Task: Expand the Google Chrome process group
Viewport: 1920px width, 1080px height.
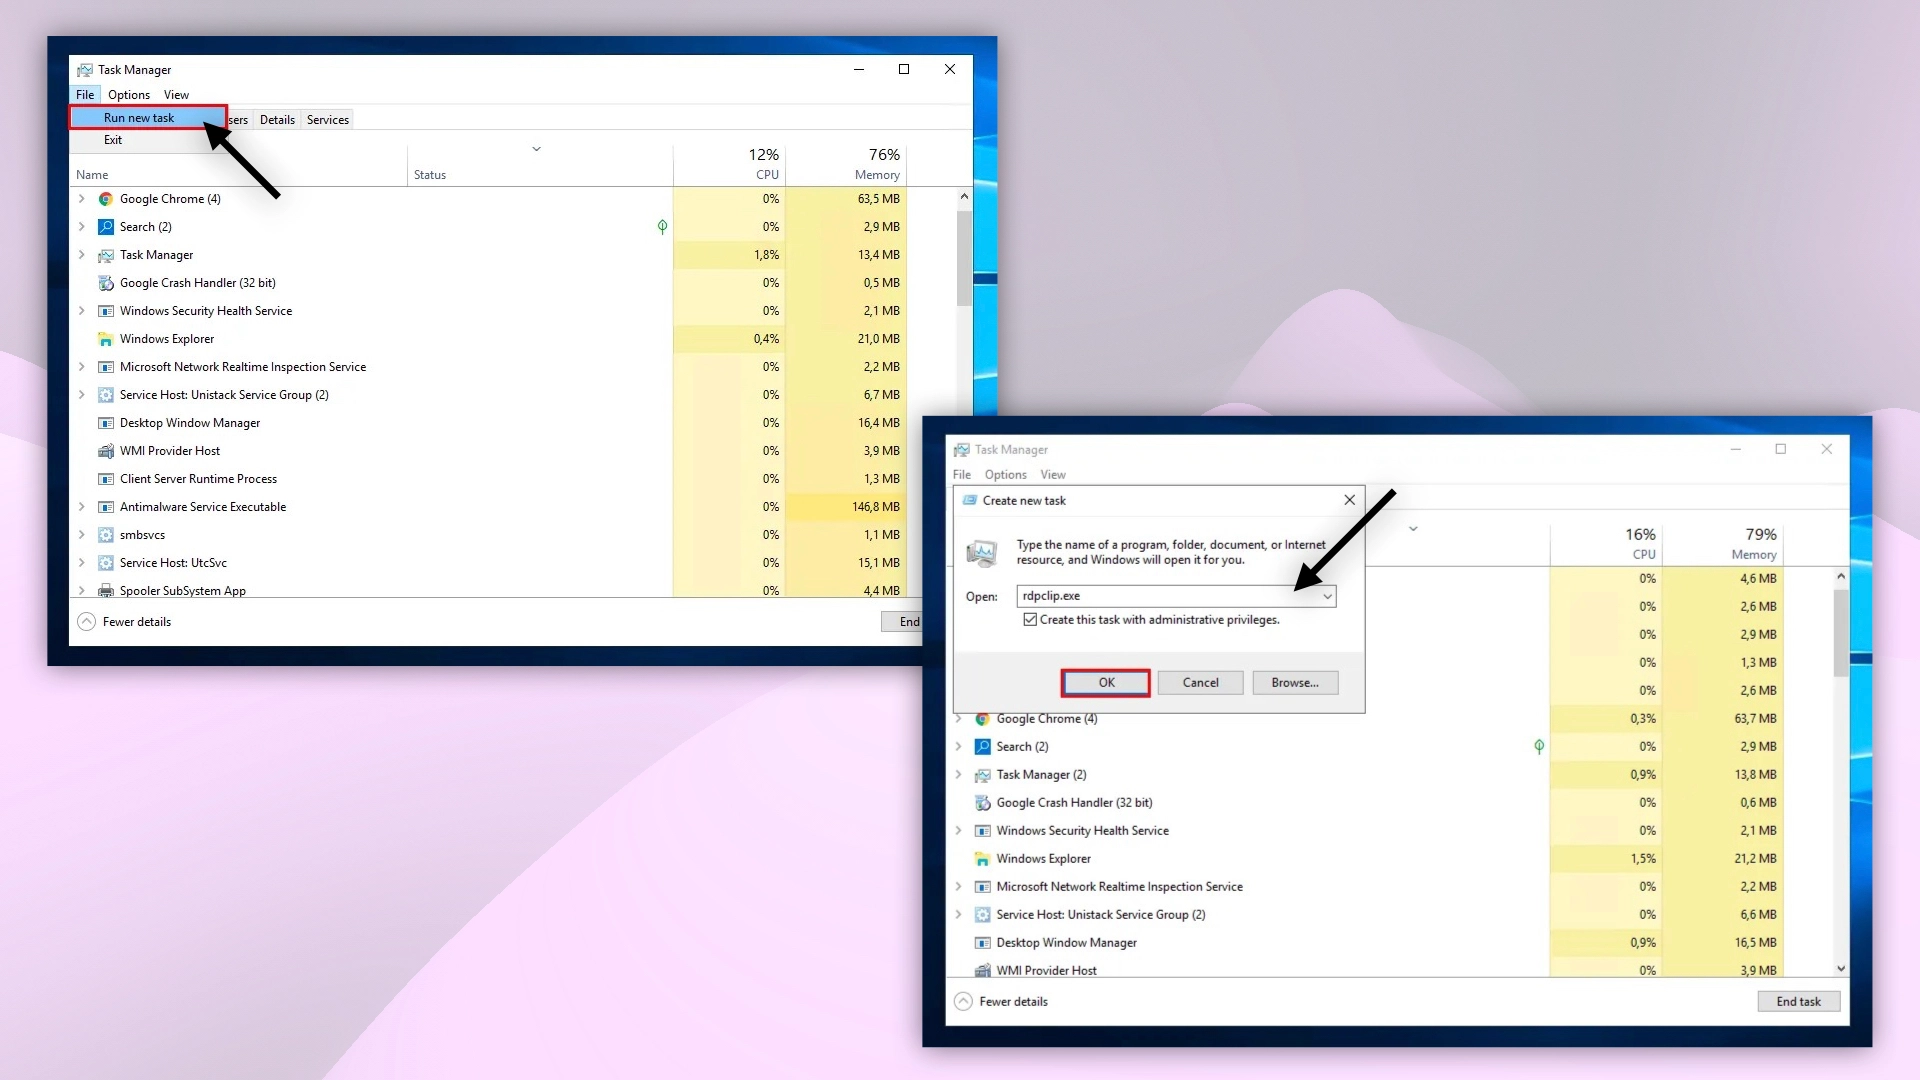Action: (x=82, y=199)
